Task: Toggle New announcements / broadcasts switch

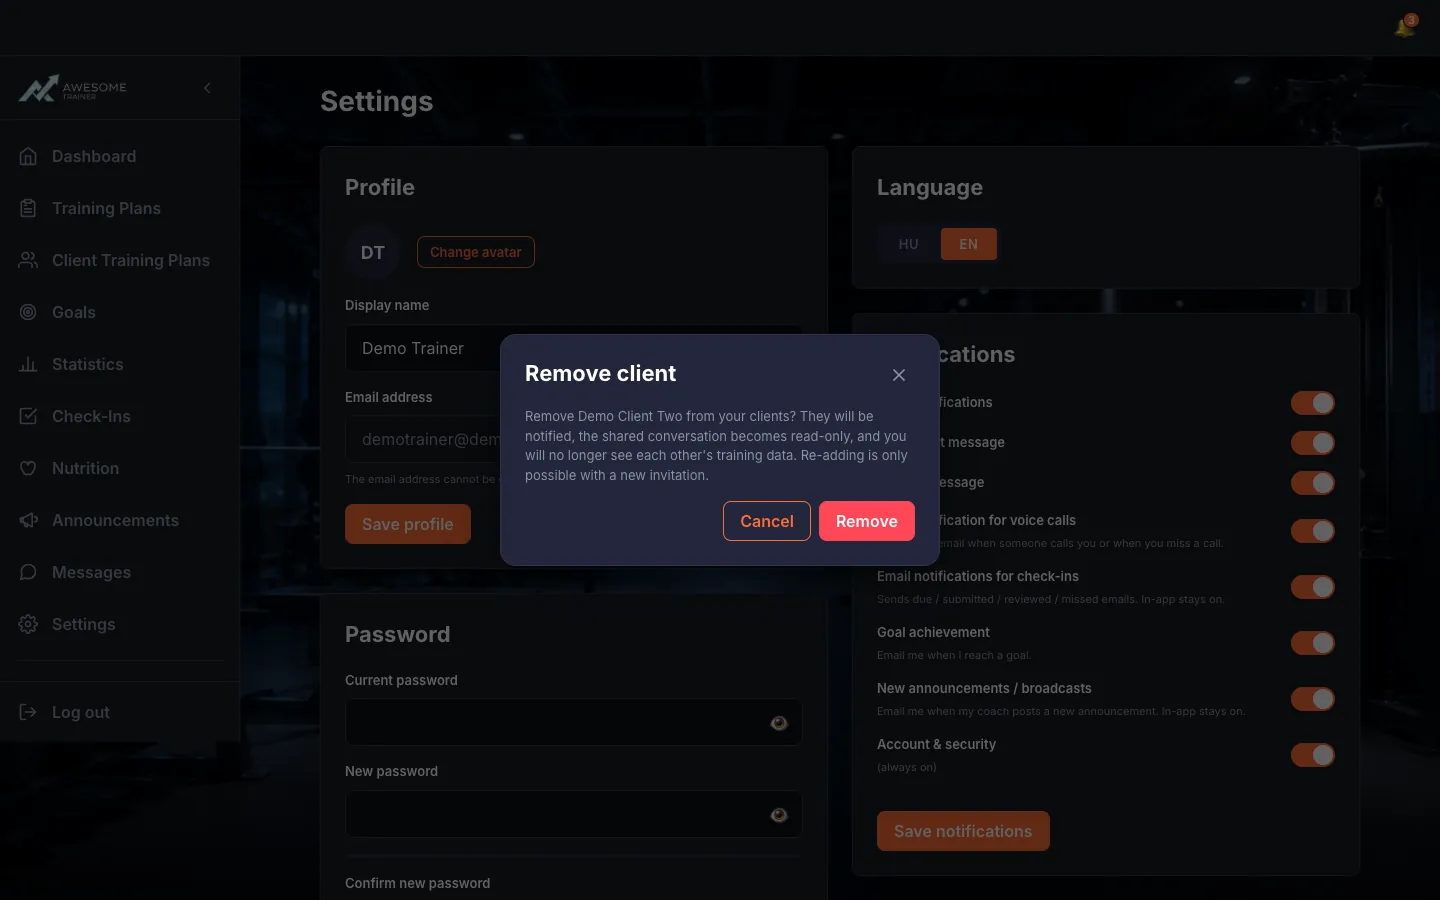Action: pos(1313,699)
